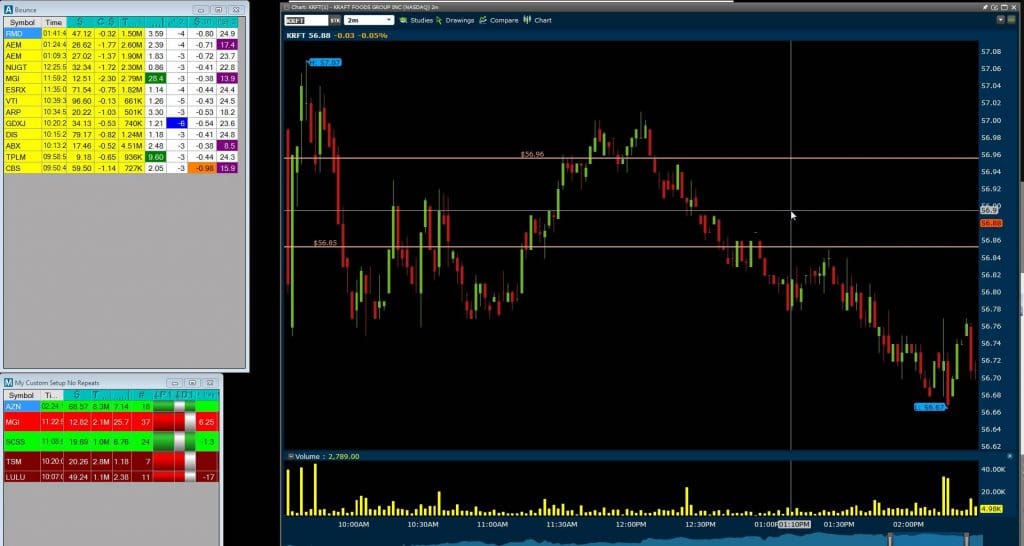This screenshot has height=546, width=1024.
Task: Select LULU row in Custom Setup list
Action: point(111,477)
